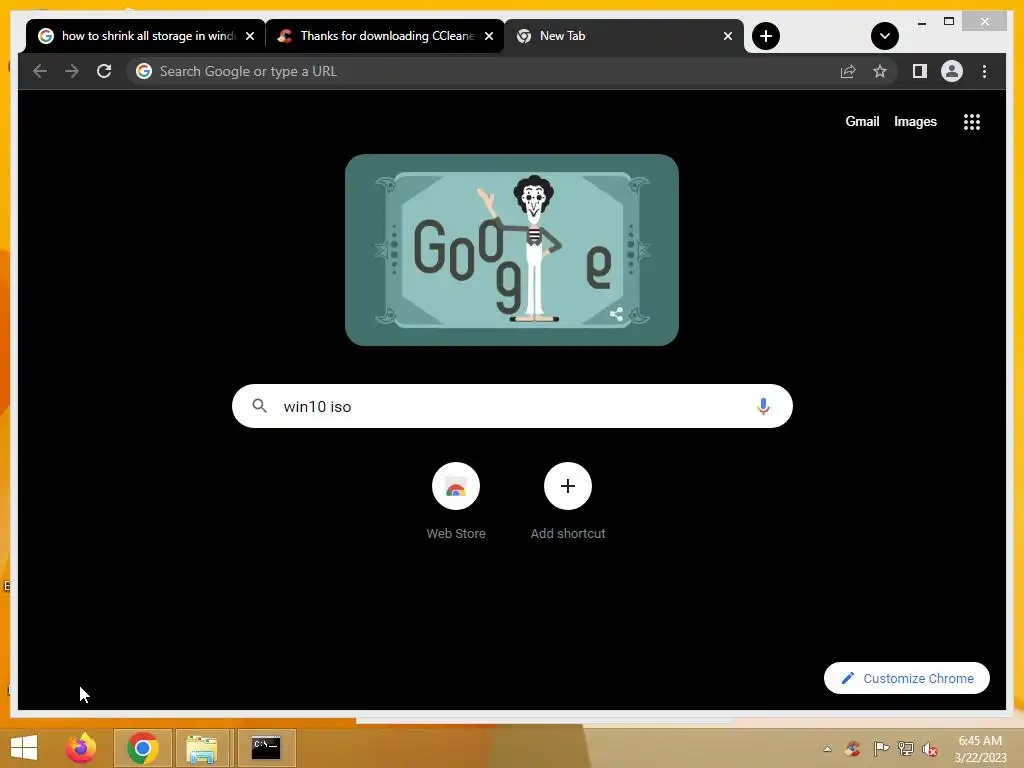
Task: Click the magnifier icon in the search box
Action: click(x=259, y=406)
